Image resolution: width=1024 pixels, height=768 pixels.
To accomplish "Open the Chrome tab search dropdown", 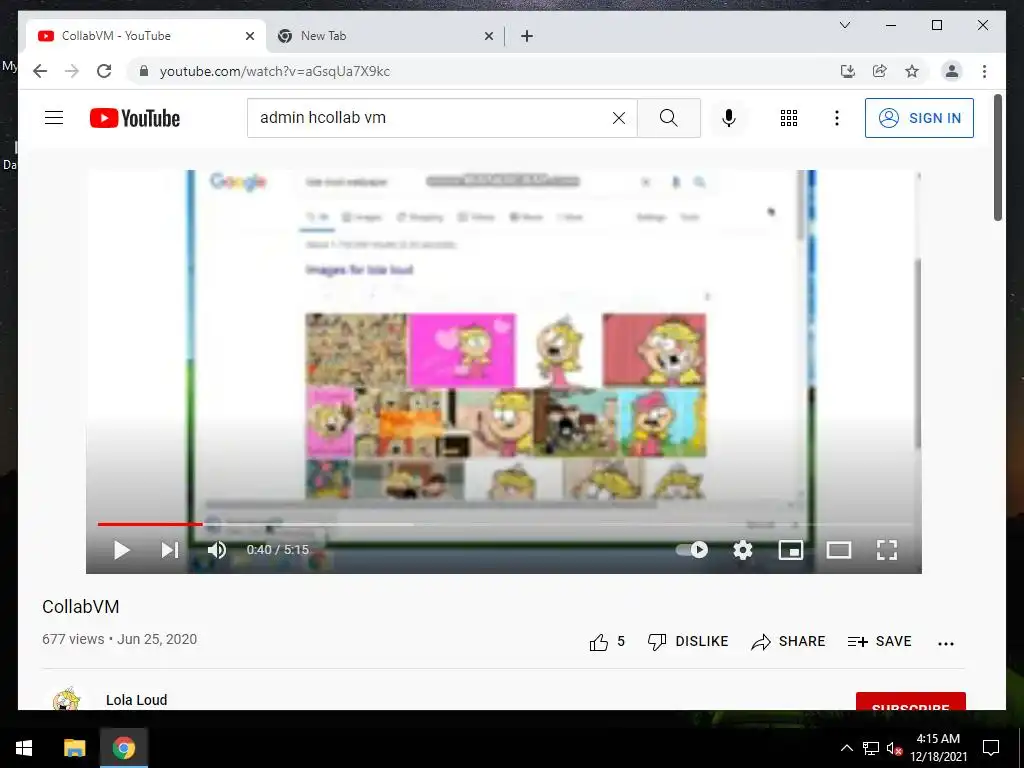I will [844, 25].
